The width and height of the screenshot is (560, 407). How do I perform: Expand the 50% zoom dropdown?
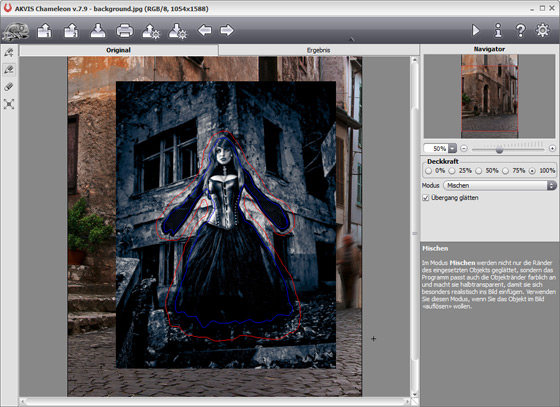click(x=452, y=148)
